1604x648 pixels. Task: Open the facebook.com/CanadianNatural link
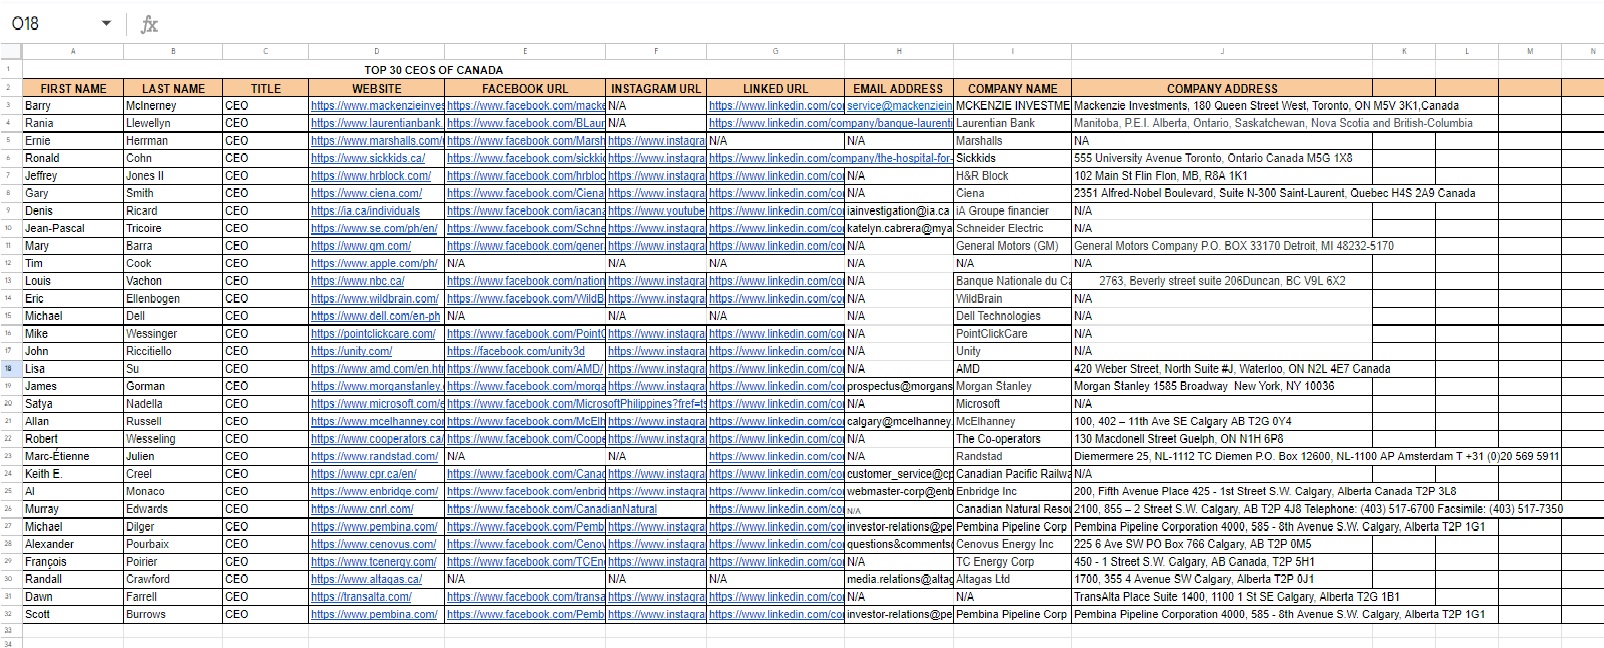552,509
